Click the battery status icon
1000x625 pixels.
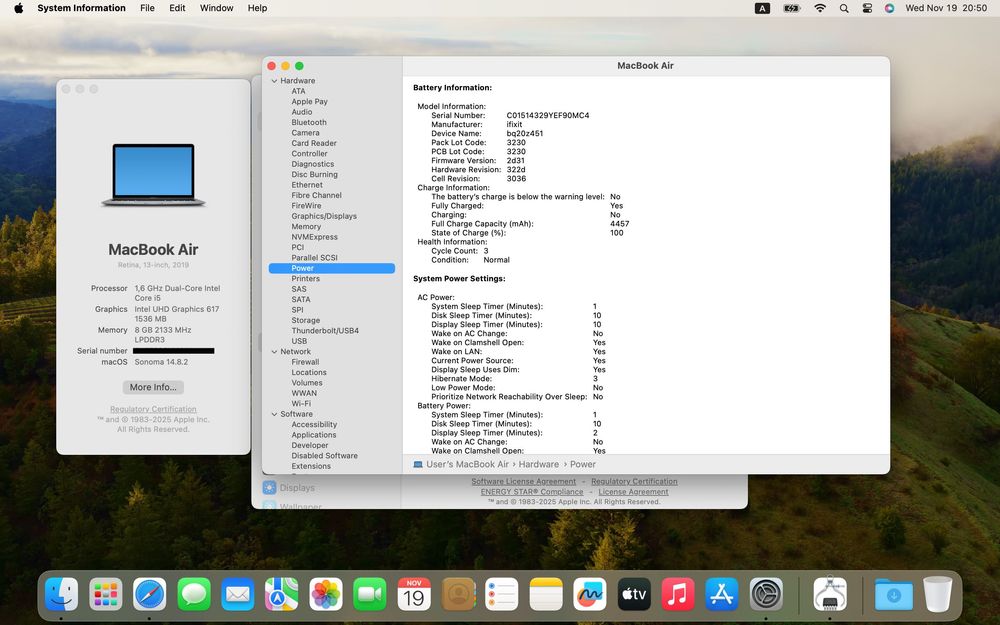coord(791,8)
